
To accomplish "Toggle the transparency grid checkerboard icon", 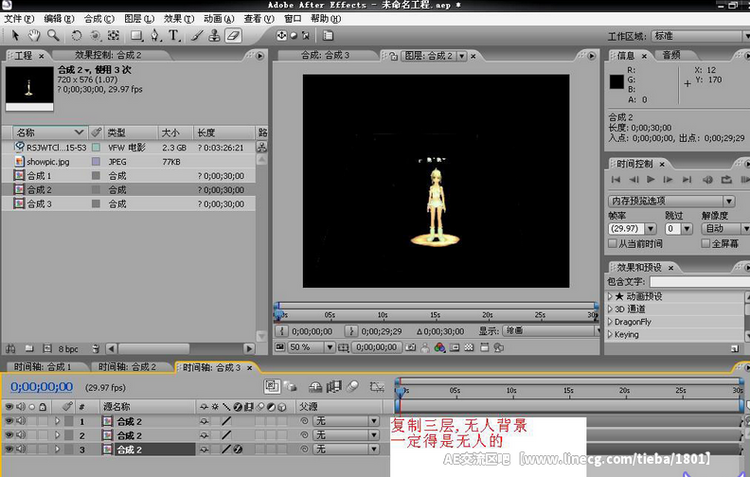I will pyautogui.click(x=469, y=348).
